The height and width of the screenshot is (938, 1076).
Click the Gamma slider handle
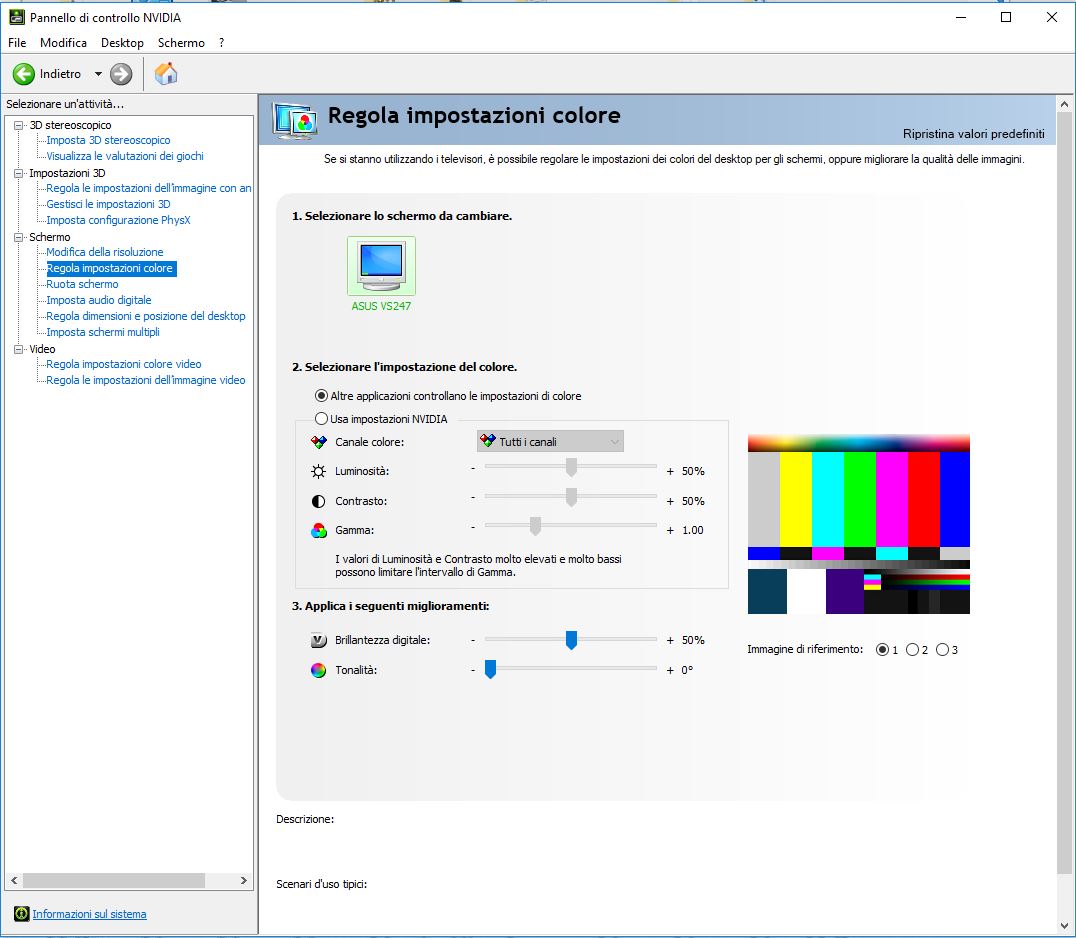(x=535, y=527)
